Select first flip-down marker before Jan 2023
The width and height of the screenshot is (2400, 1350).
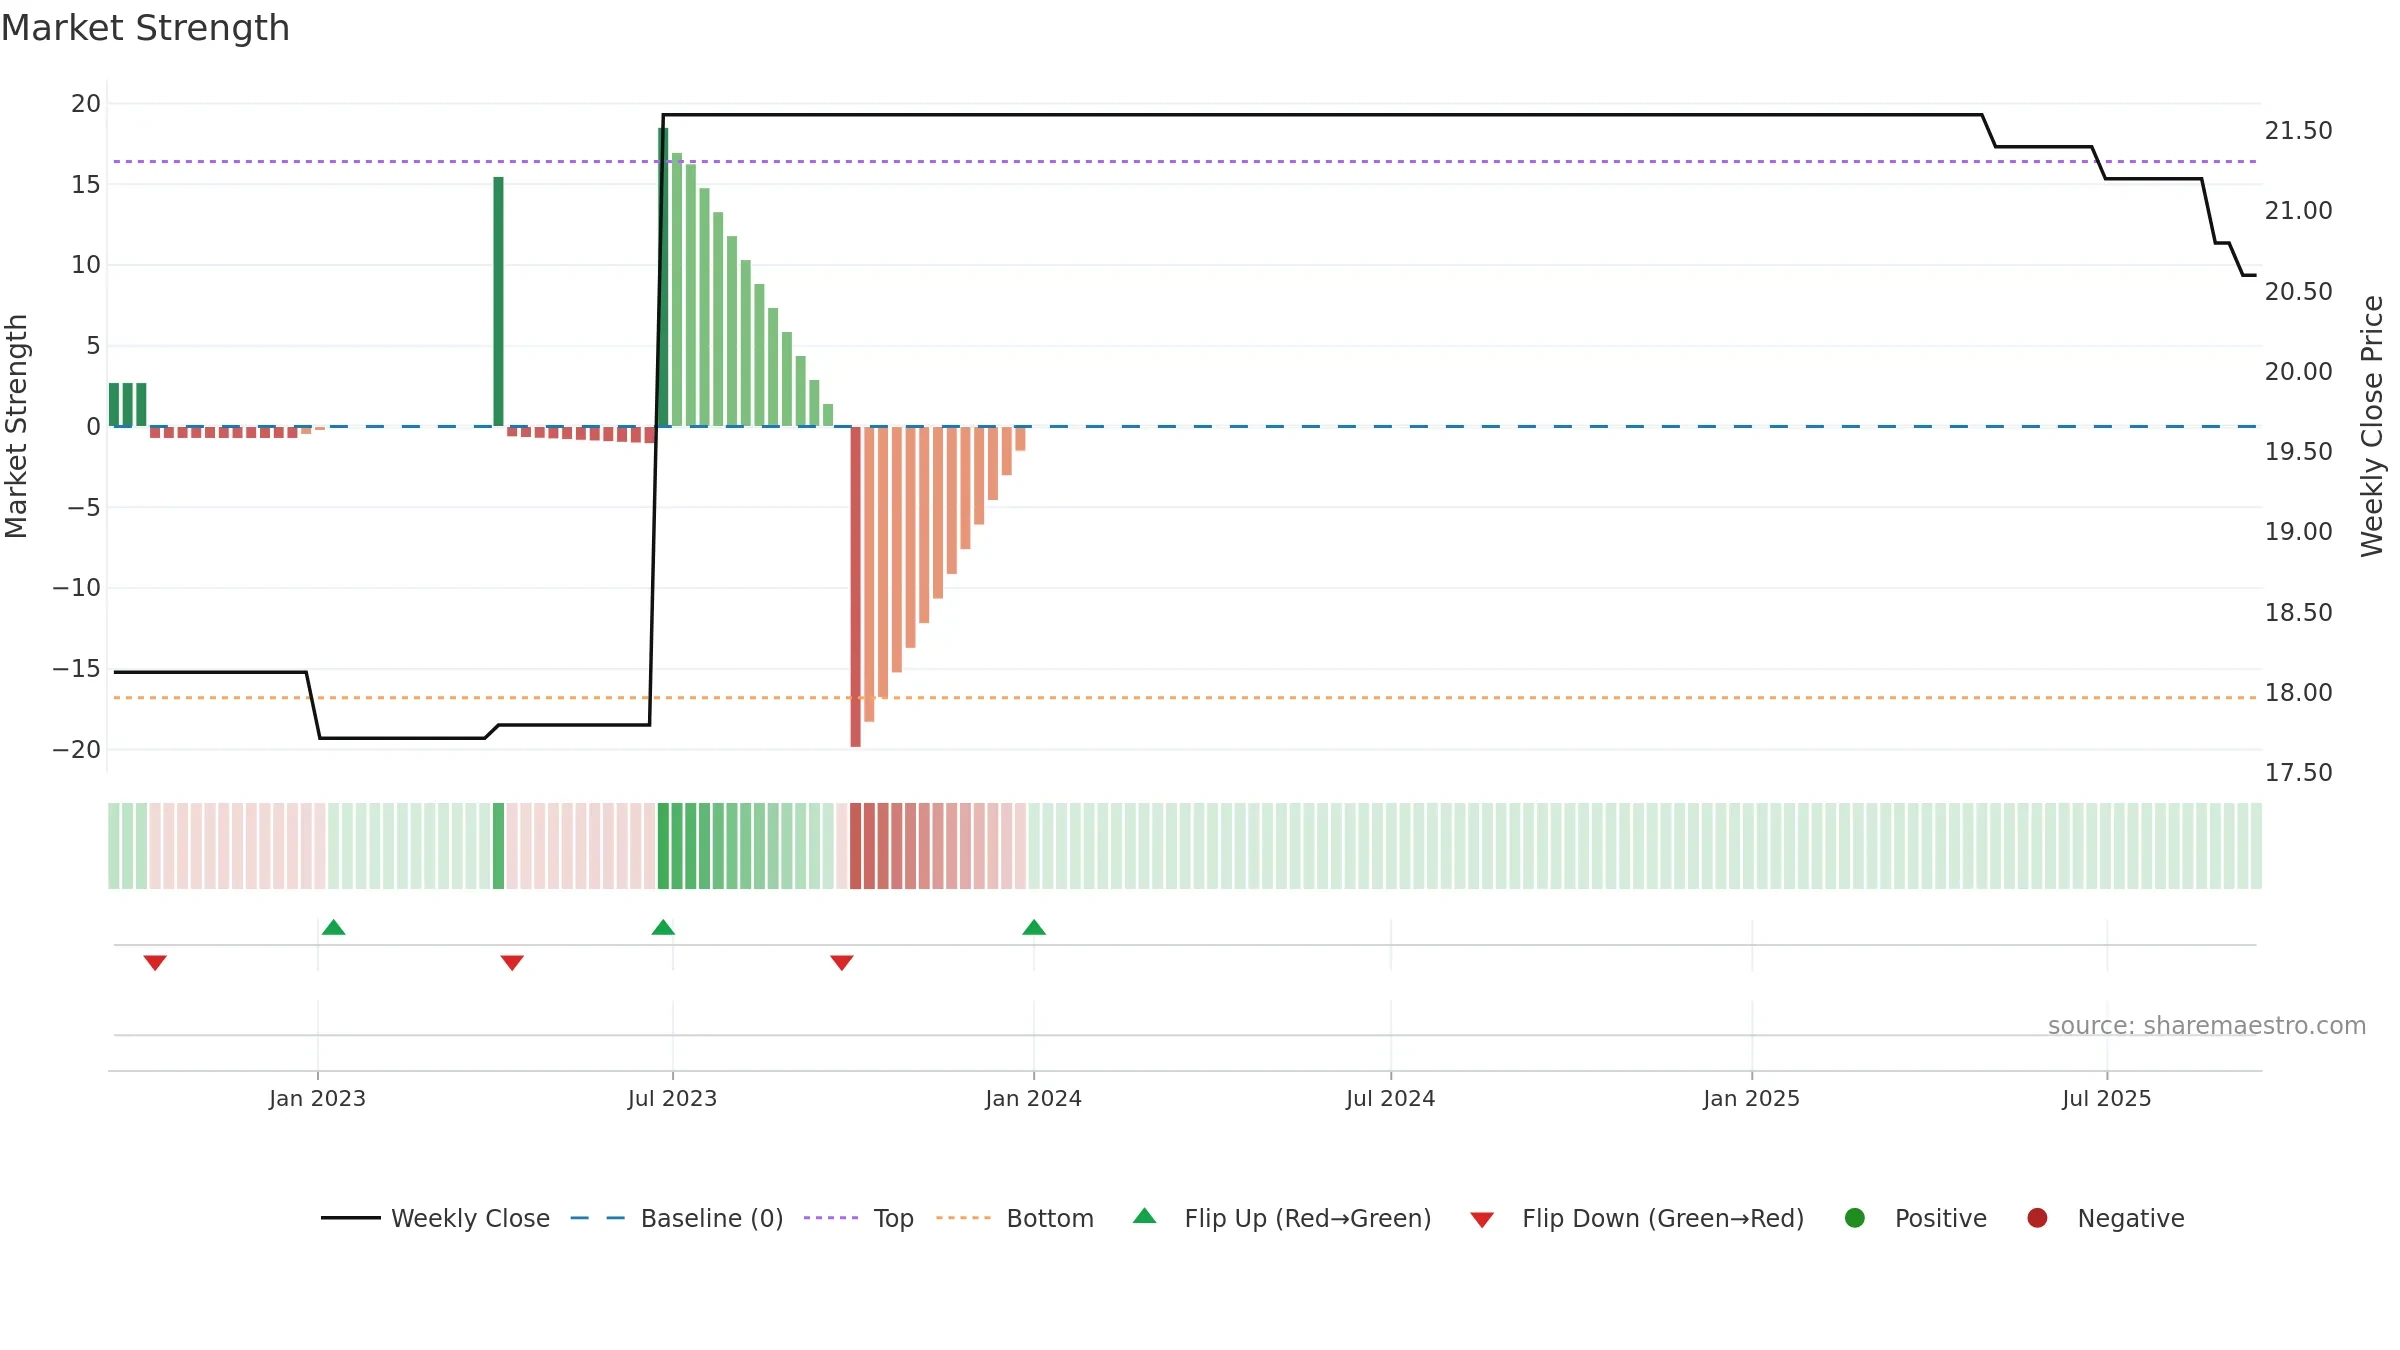pyautogui.click(x=155, y=962)
